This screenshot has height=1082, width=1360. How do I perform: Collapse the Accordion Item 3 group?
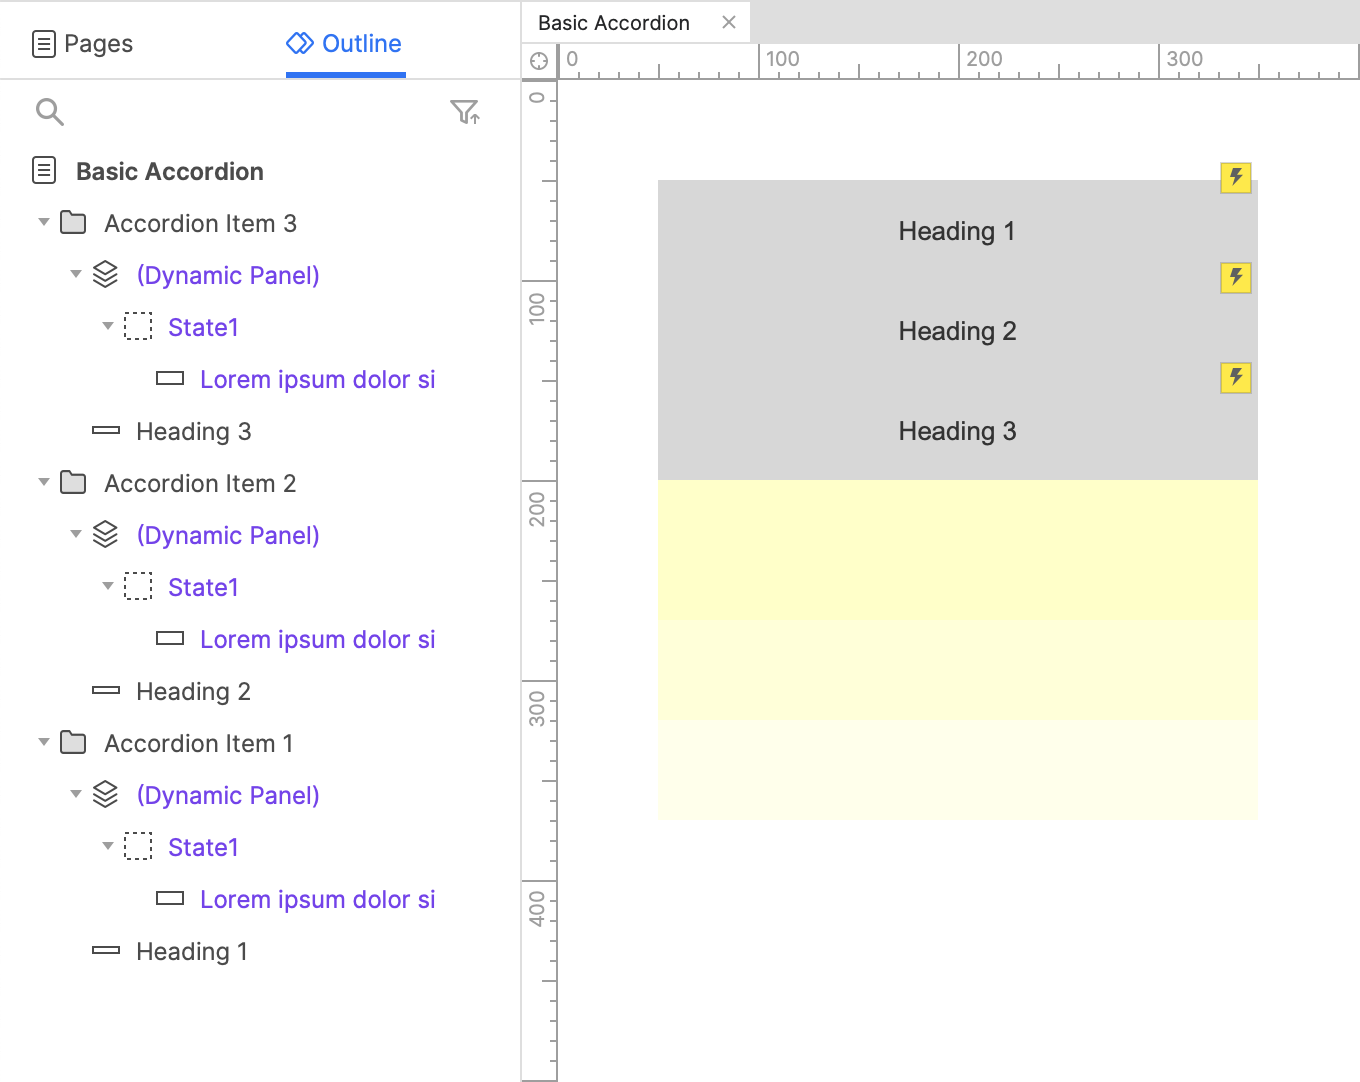[x=43, y=222]
